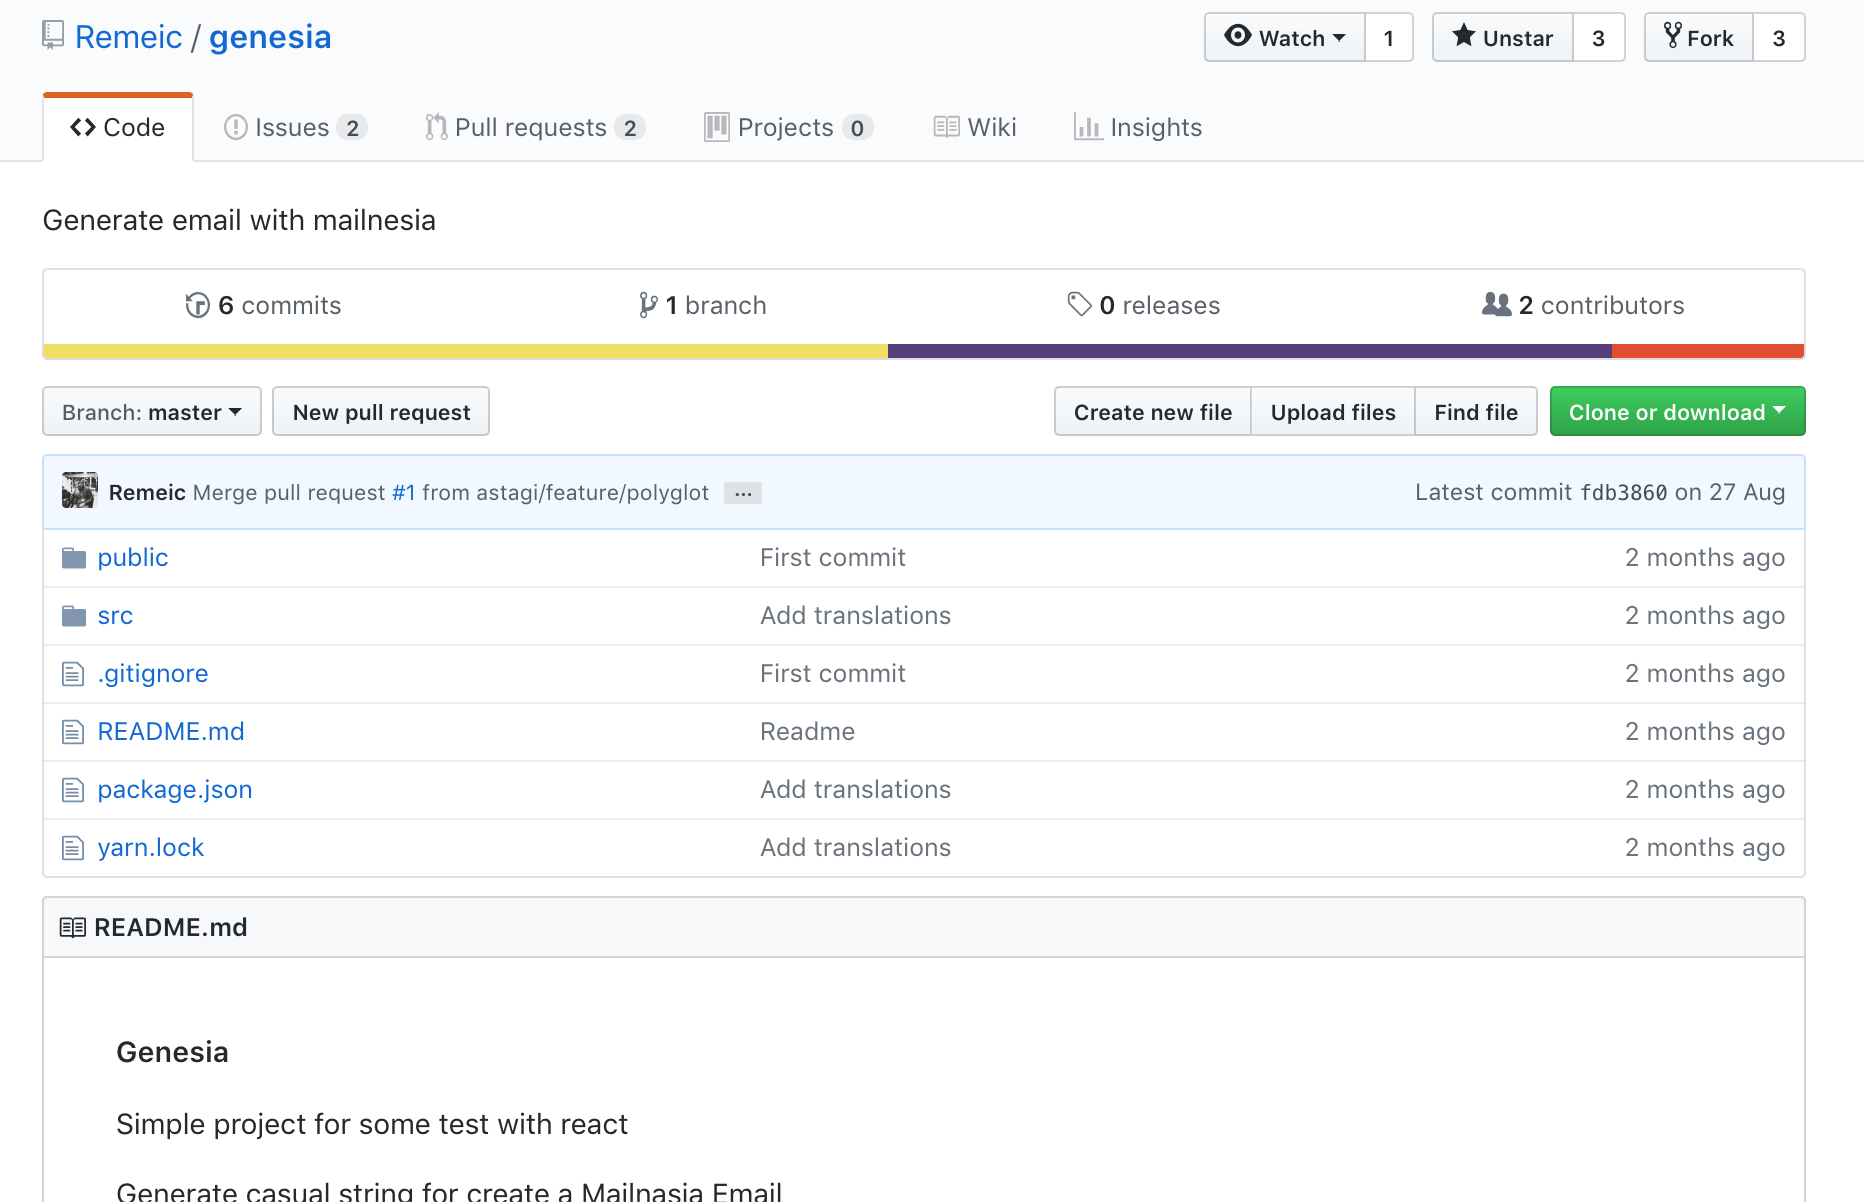Viewport: 1864px width, 1202px height.
Task: Switch to the Code tab
Action: 118,128
